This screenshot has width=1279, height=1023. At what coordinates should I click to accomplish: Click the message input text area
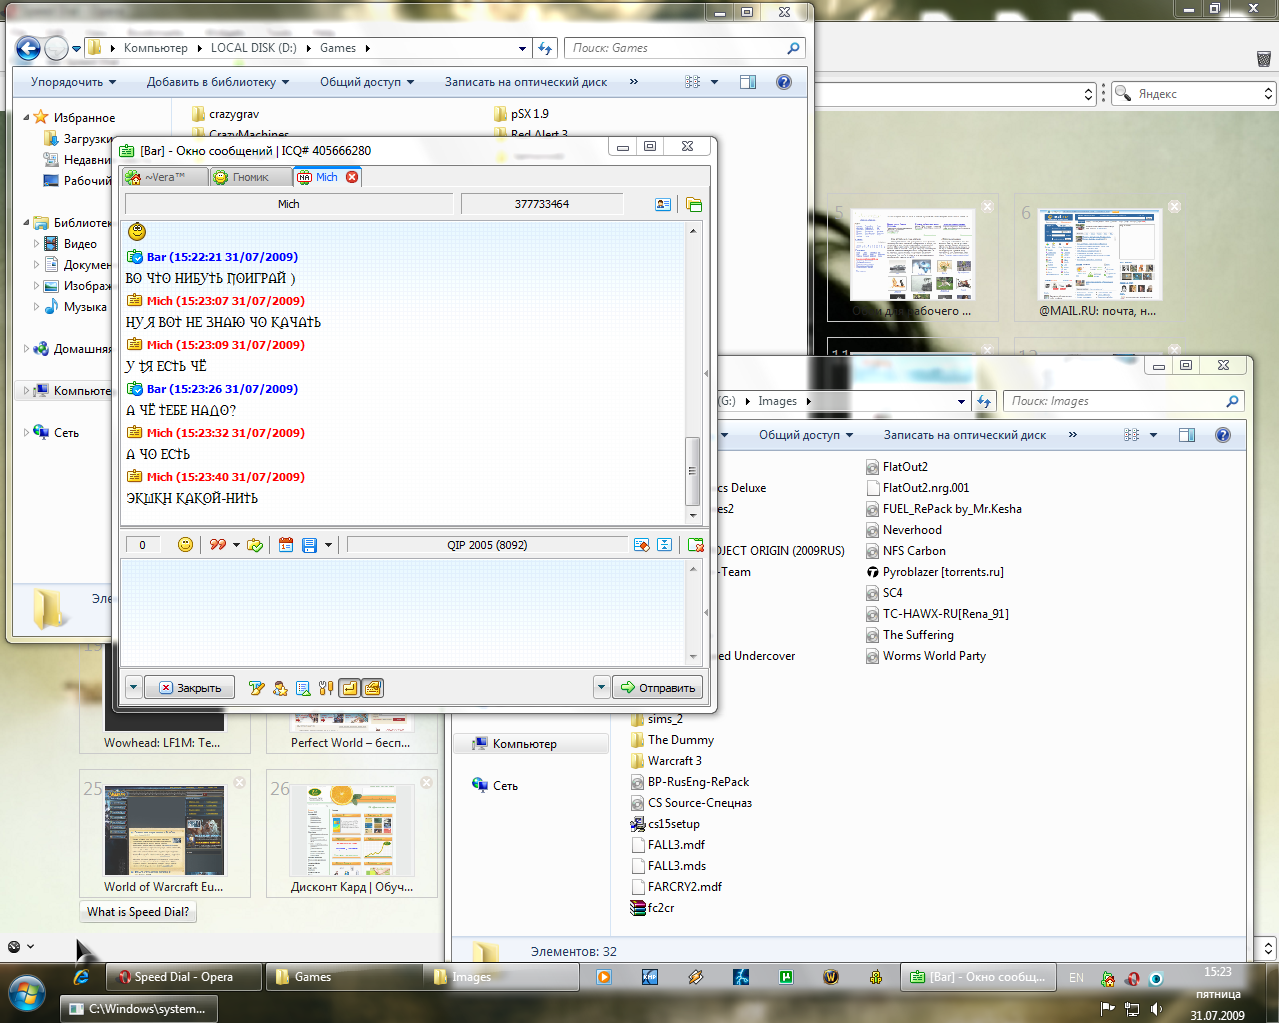[x=403, y=612]
